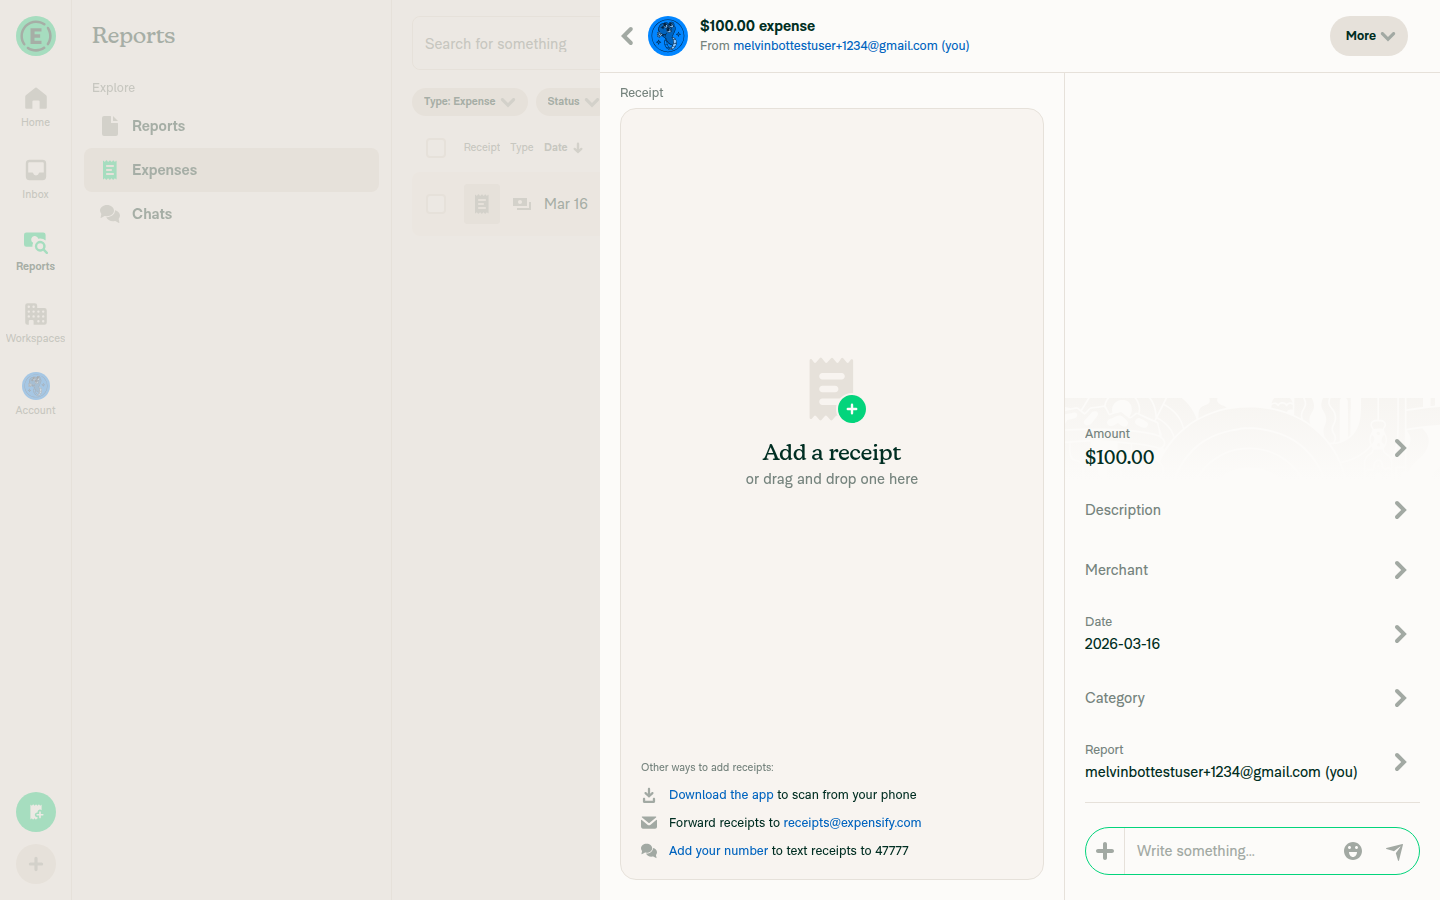Click the plus attachment icon beside the message field
Viewport: 1440px width, 900px height.
(x=1105, y=851)
